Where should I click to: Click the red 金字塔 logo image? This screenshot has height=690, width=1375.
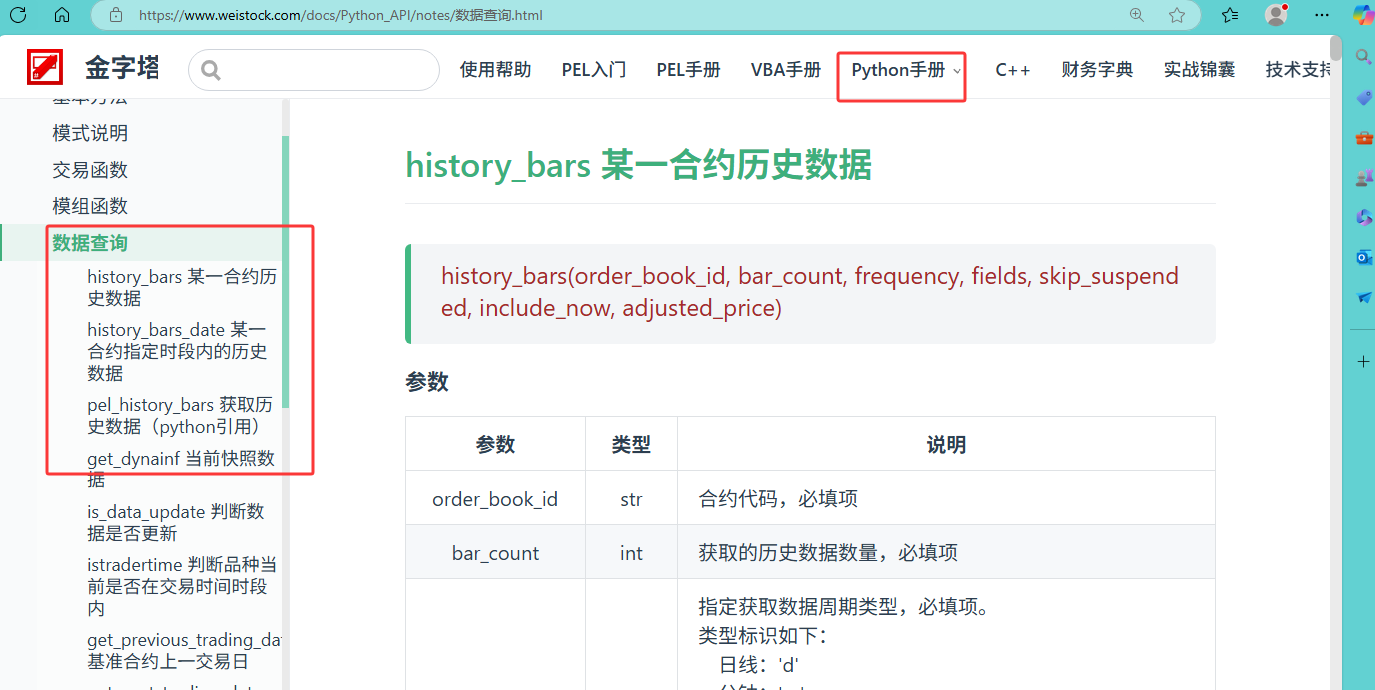click(x=45, y=67)
